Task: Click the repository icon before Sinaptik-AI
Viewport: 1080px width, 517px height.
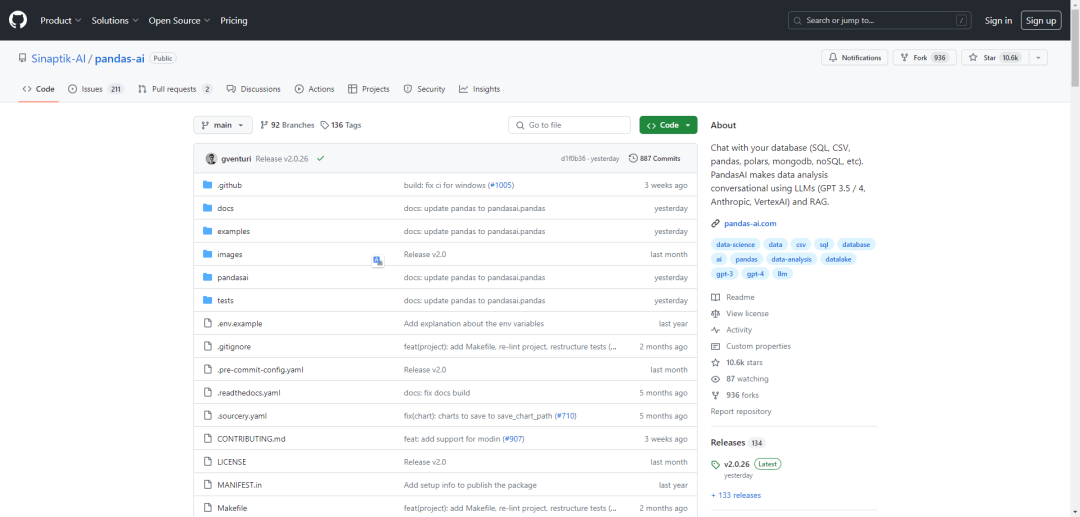Action: [x=23, y=59]
